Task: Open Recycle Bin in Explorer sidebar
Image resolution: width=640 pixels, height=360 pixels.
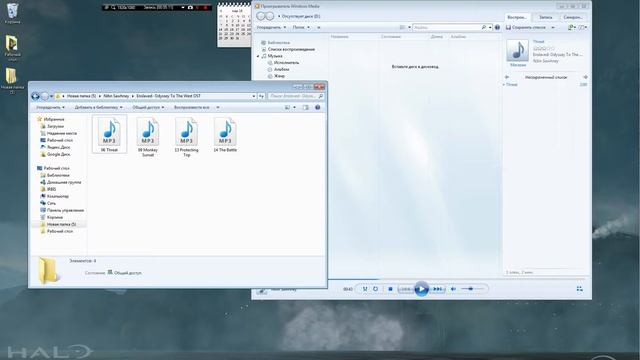Action: tap(51, 217)
